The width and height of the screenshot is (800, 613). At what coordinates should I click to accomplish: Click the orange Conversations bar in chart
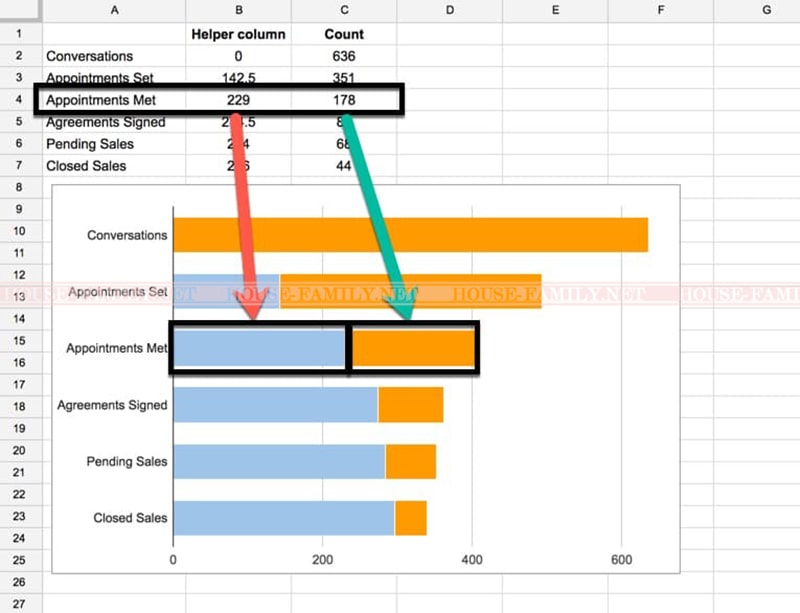[x=411, y=235]
